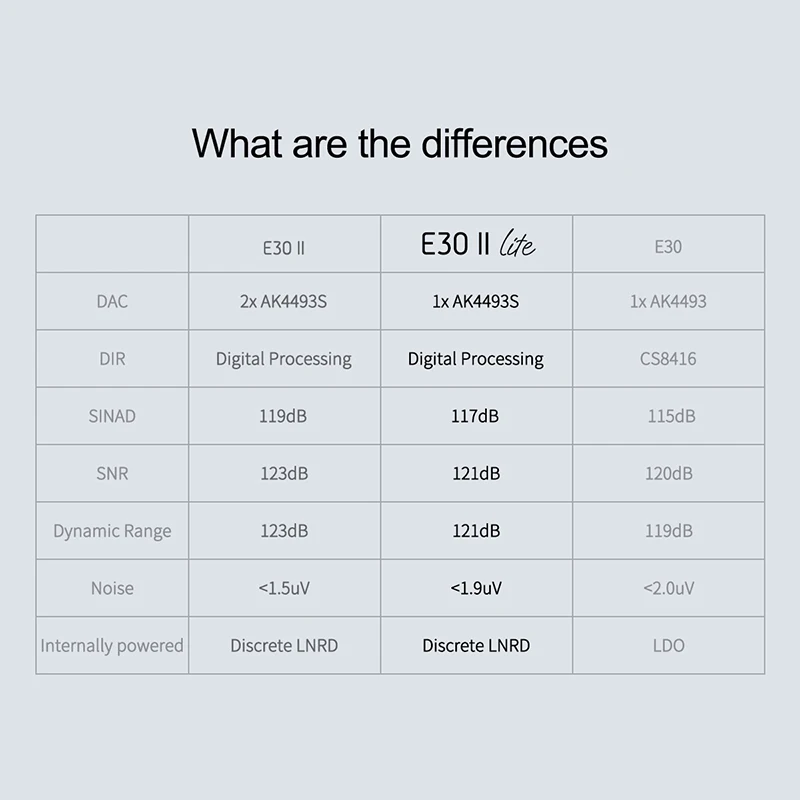Screen dimensions: 800x800
Task: Click the E30 II lite column header
Action: click(477, 245)
